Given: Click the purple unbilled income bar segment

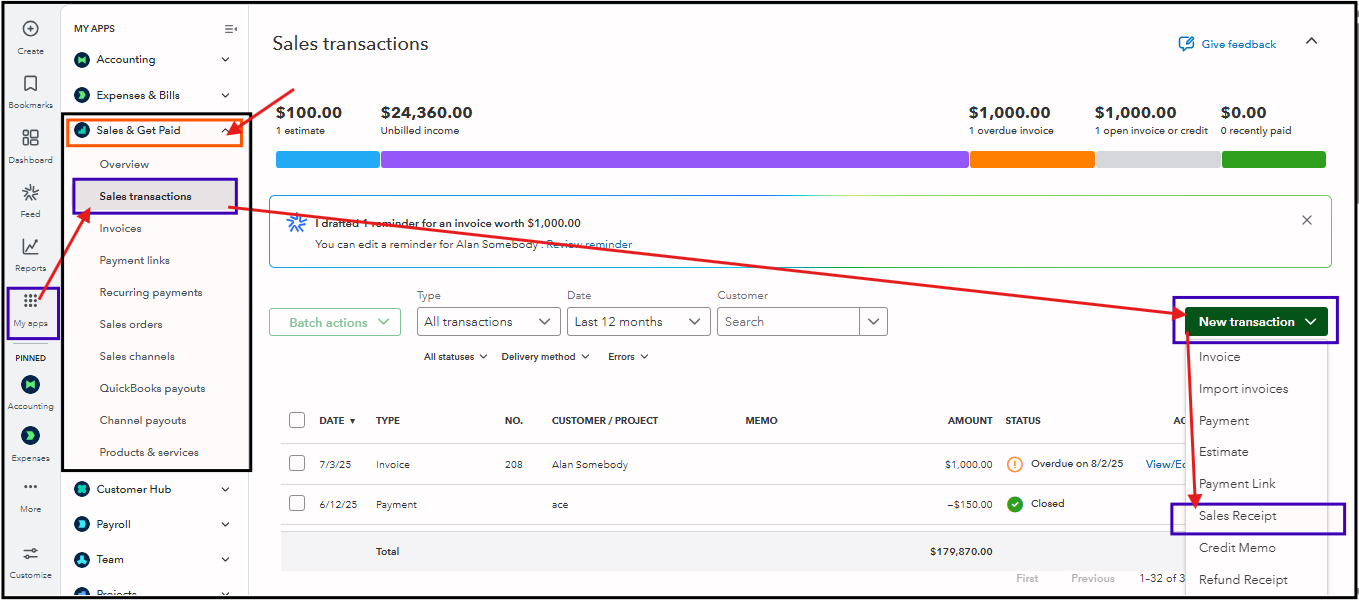Looking at the screenshot, I should [x=674, y=160].
